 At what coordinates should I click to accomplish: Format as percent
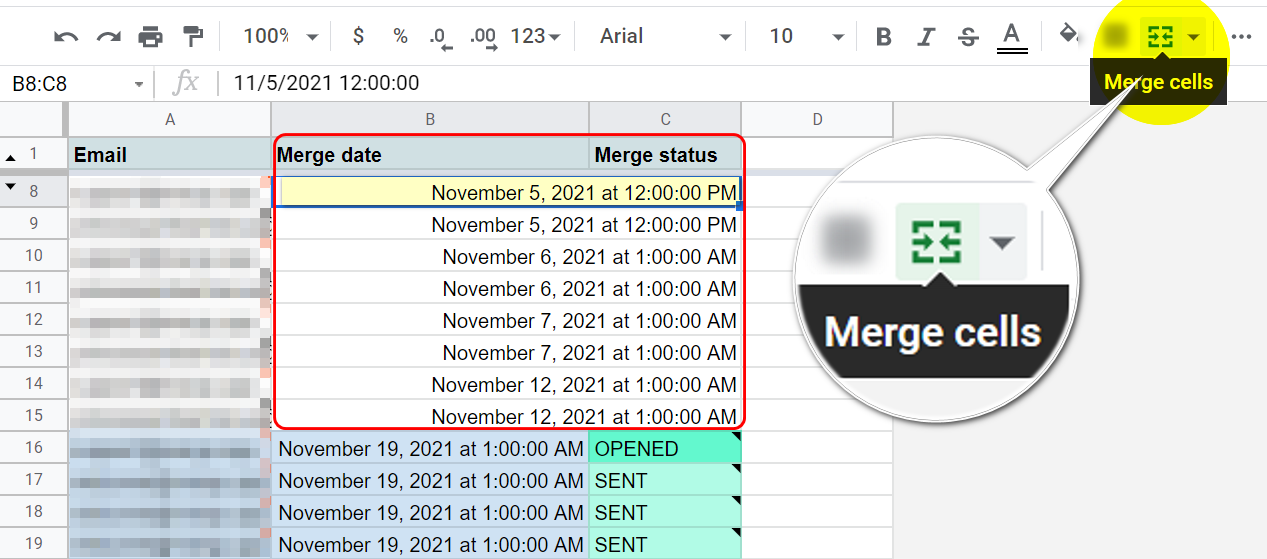pos(400,37)
